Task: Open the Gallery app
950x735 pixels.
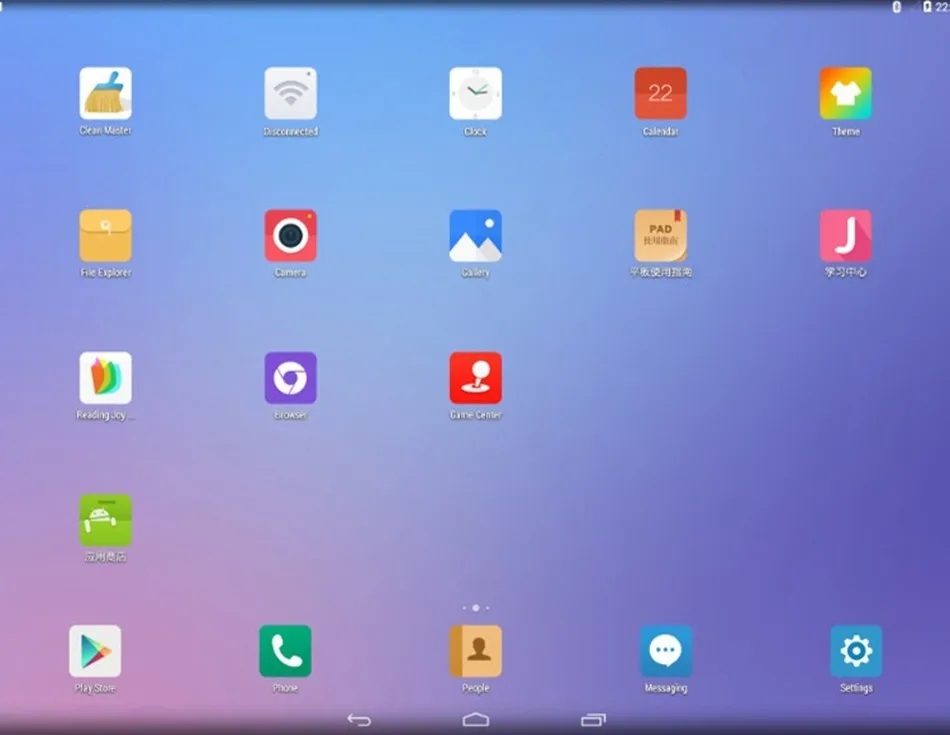Action: point(476,236)
